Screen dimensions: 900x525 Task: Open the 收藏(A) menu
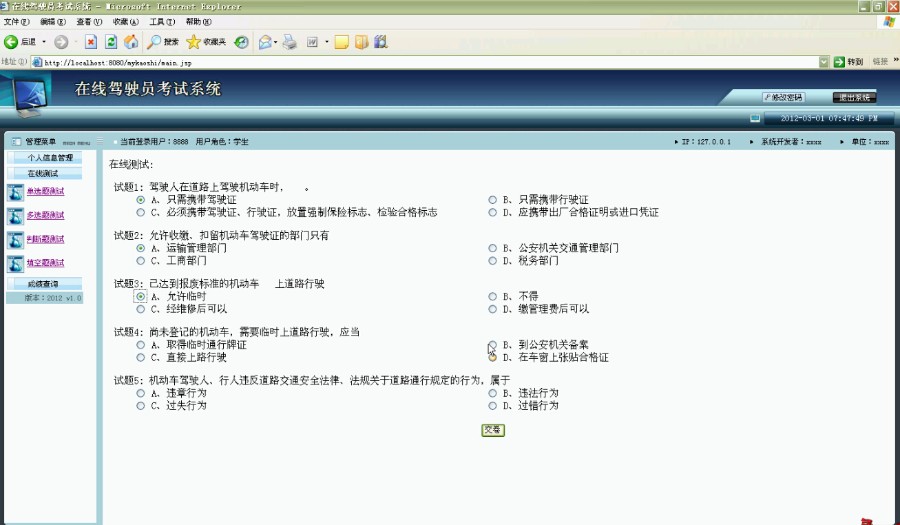[126, 21]
